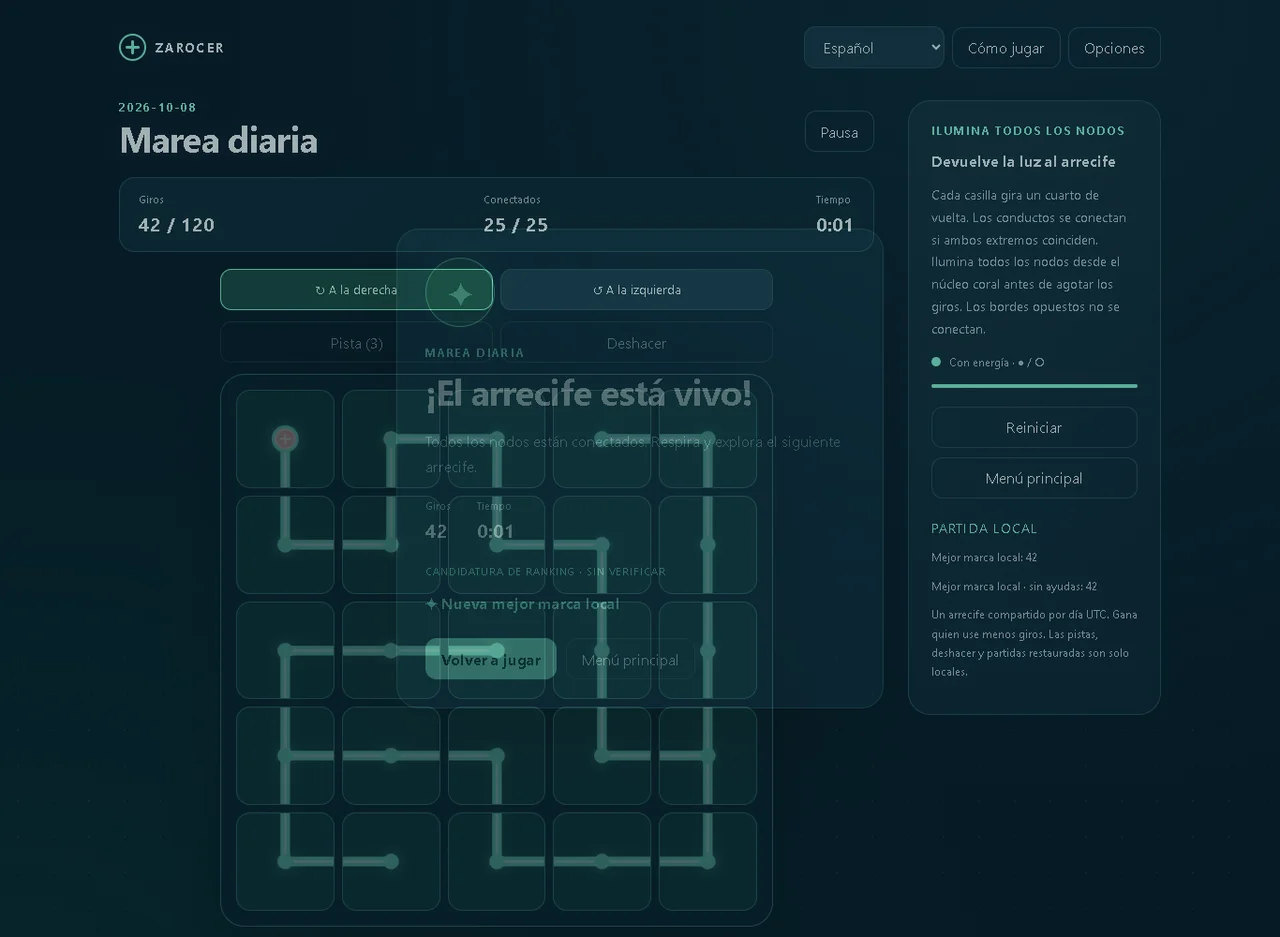1280x937 pixels.
Task: Restart the reef with Reiniciar
Action: point(1034,427)
